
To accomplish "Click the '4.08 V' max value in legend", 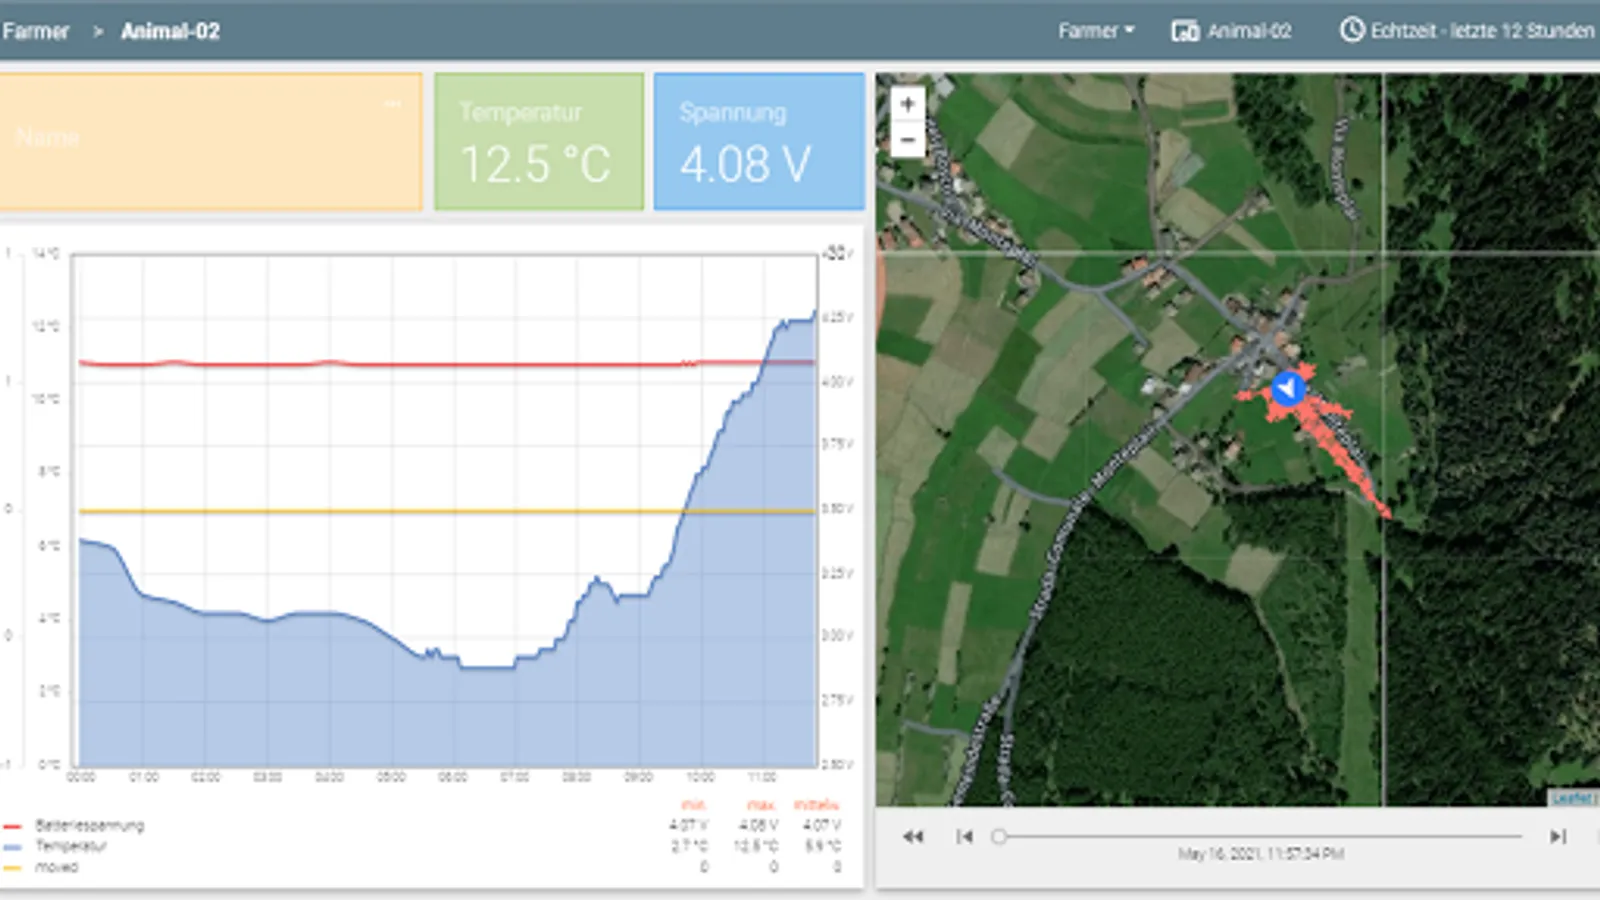I will click(758, 826).
